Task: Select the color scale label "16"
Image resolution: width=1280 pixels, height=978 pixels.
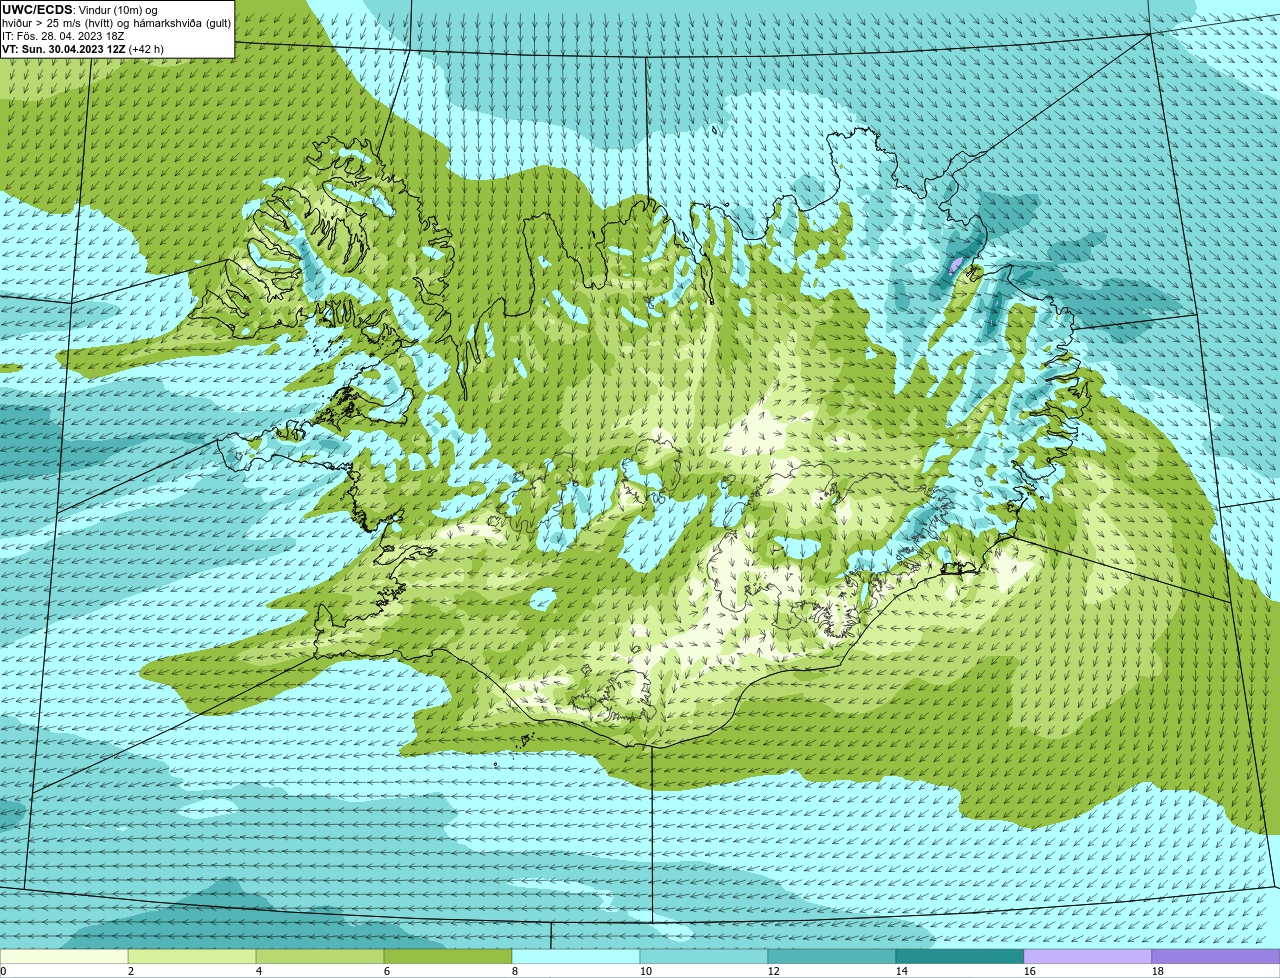Action: coord(1030,971)
